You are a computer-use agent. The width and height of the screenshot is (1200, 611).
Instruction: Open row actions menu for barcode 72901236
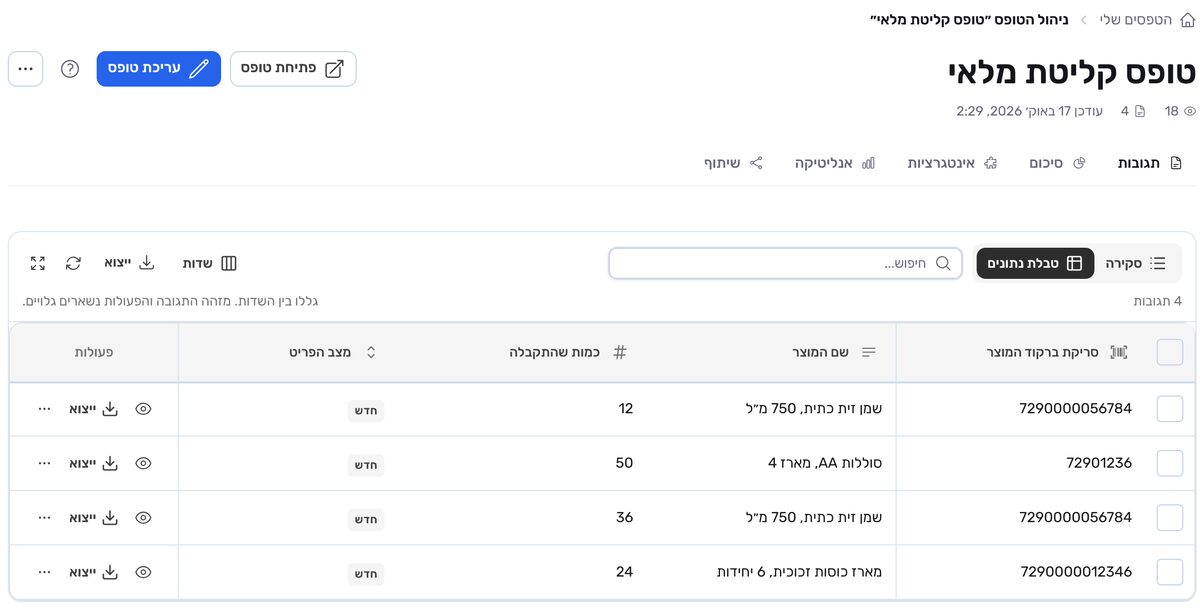[44, 464]
